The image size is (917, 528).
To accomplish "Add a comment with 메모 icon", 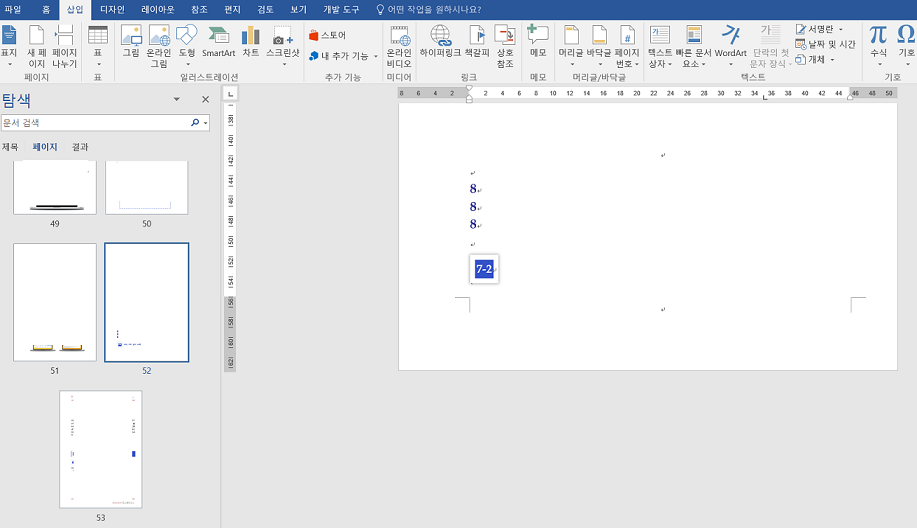I will point(538,41).
